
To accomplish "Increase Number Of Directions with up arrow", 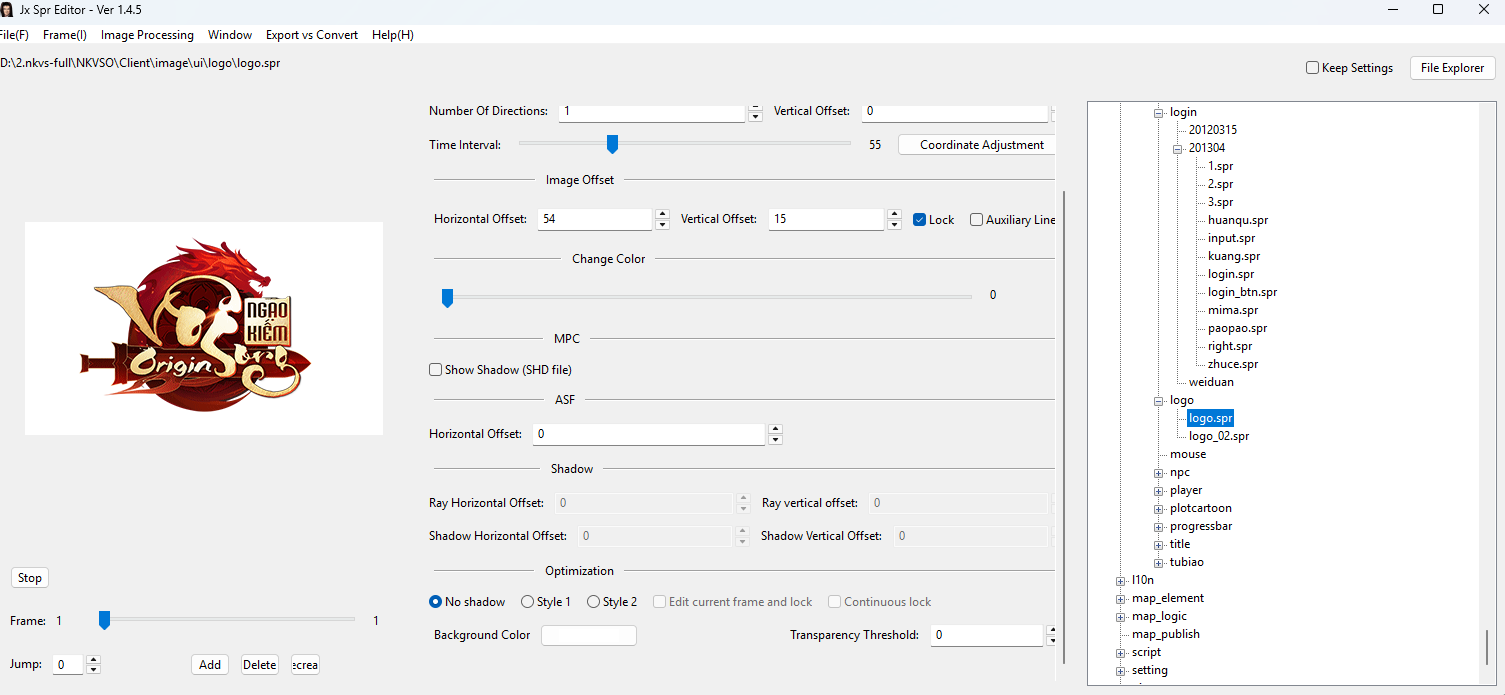I will coord(755,106).
